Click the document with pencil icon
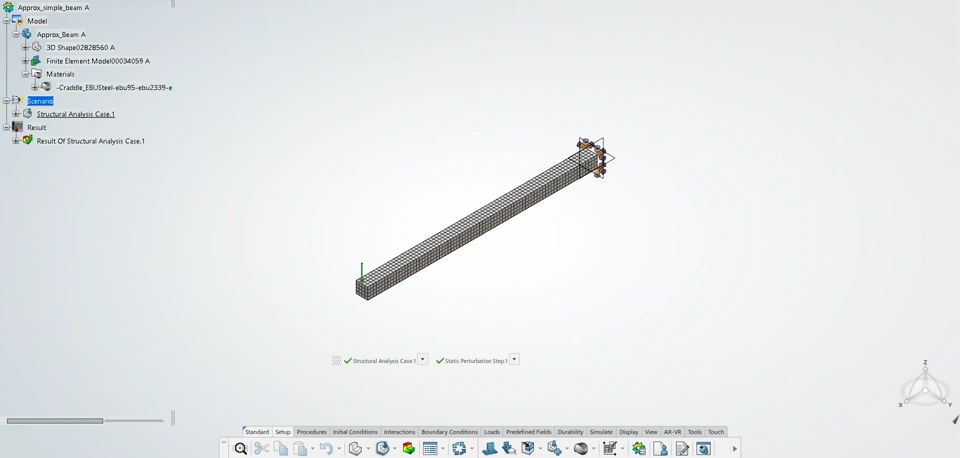Image resolution: width=960 pixels, height=458 pixels. (x=681, y=449)
